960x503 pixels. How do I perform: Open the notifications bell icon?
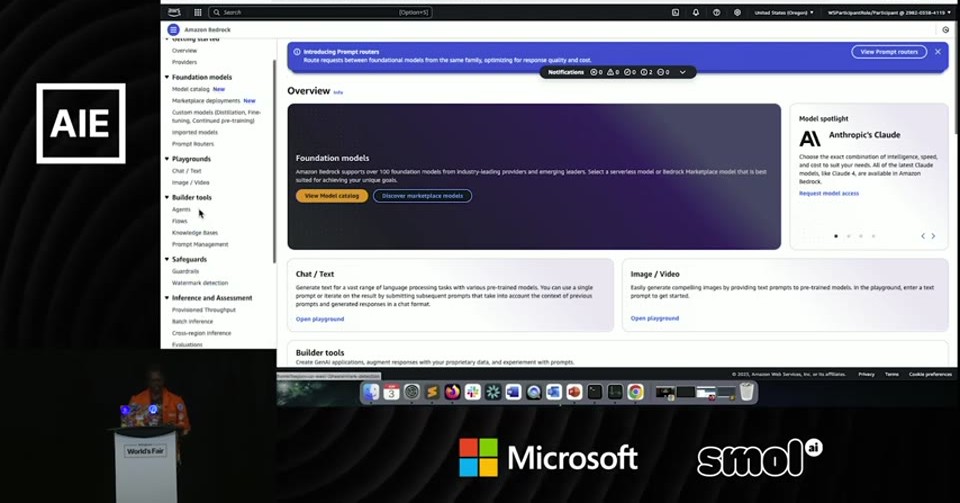tap(696, 12)
